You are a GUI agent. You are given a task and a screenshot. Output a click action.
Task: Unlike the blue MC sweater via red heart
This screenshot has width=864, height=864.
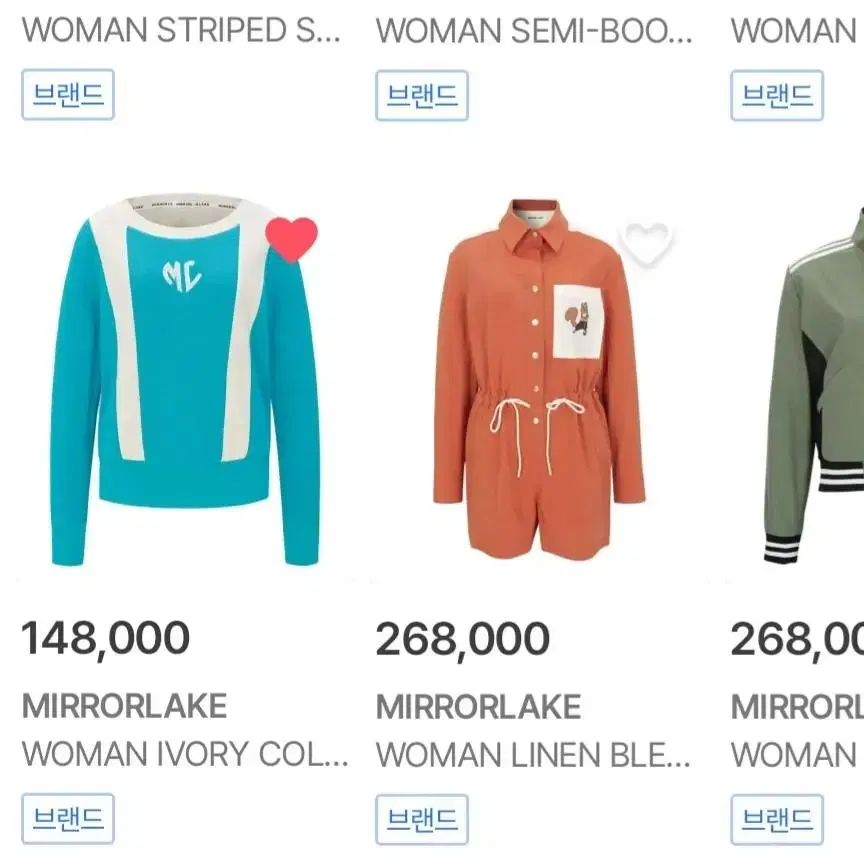(x=291, y=239)
